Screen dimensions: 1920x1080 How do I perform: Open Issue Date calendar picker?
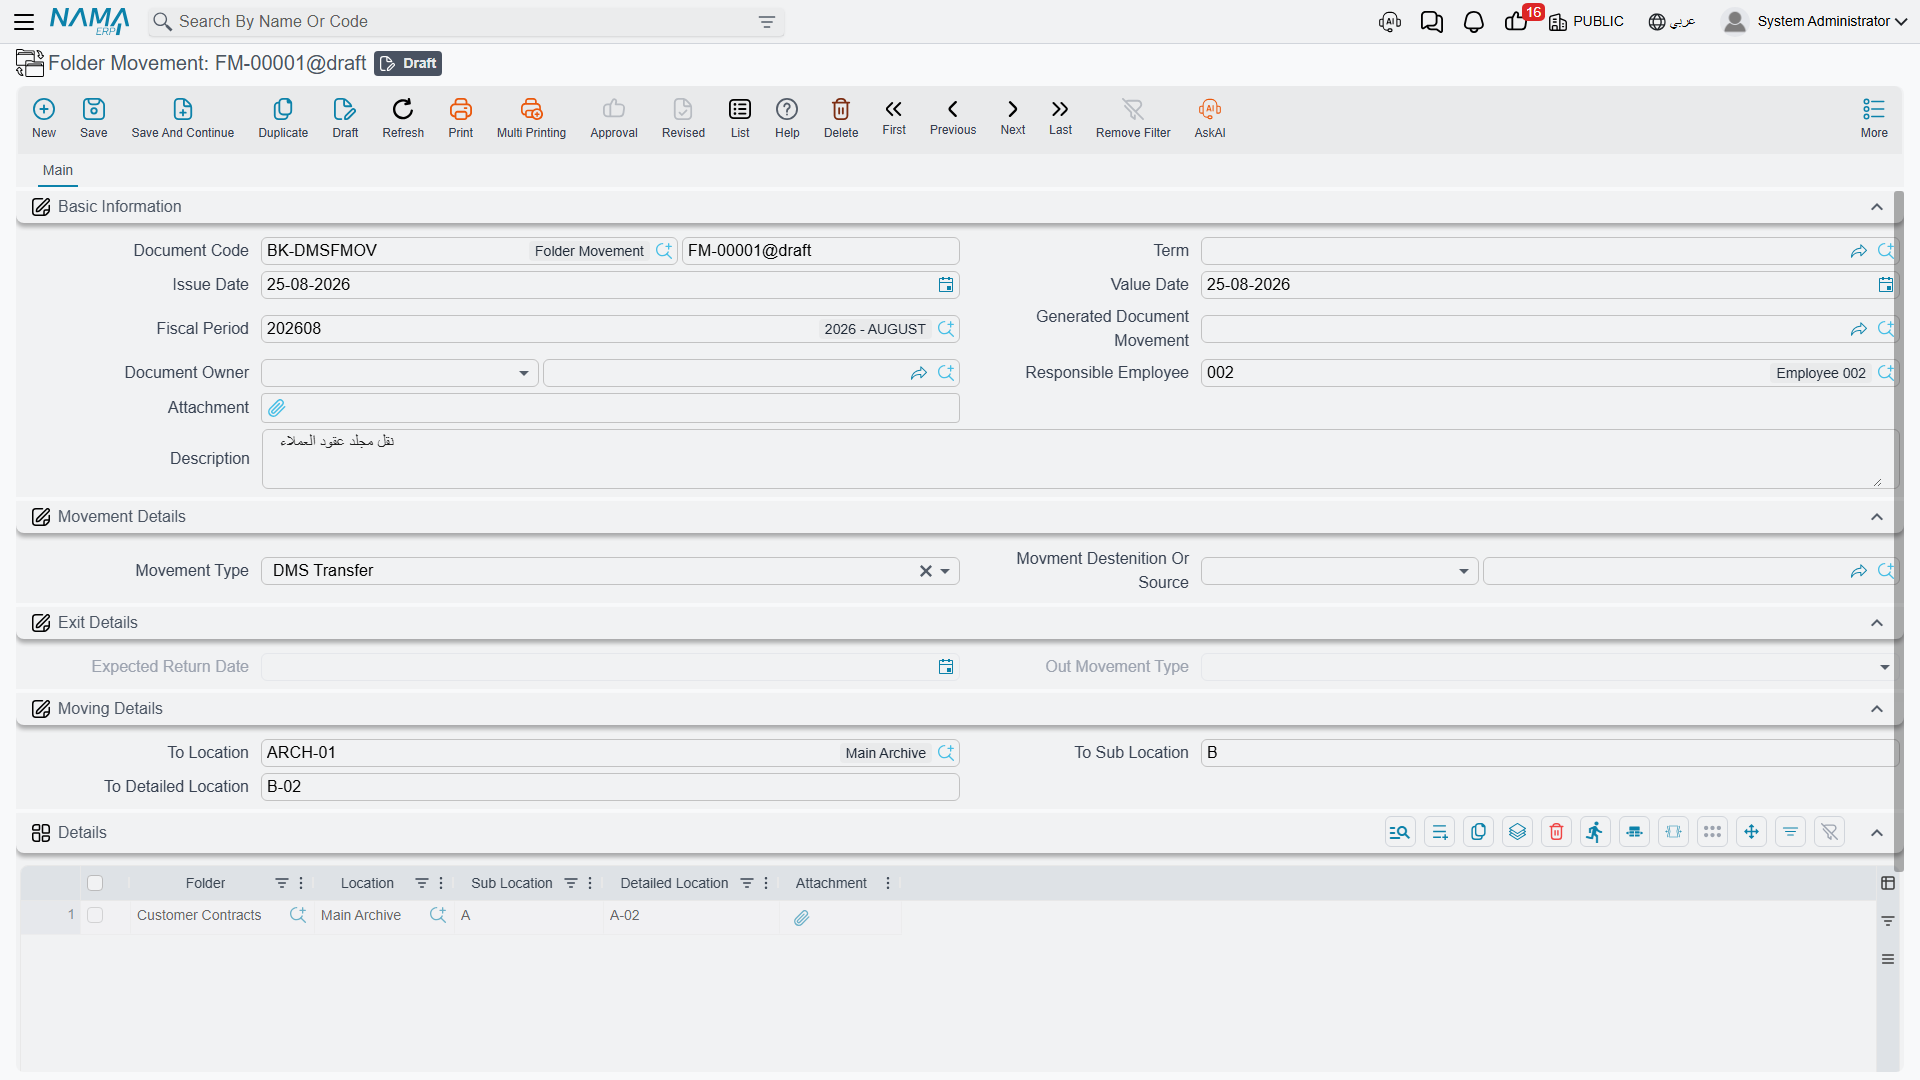pos(946,285)
